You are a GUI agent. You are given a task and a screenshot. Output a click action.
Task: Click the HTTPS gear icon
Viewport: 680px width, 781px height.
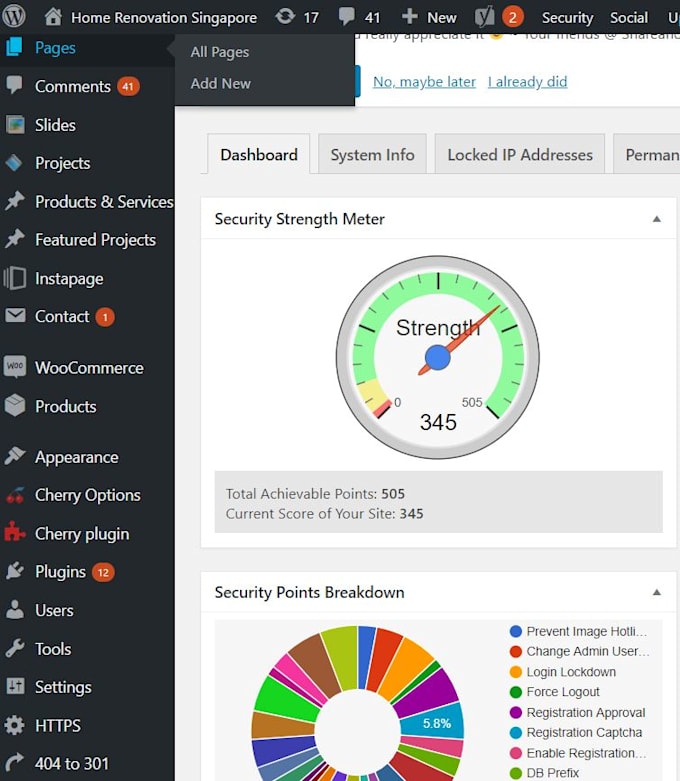click(x=14, y=725)
